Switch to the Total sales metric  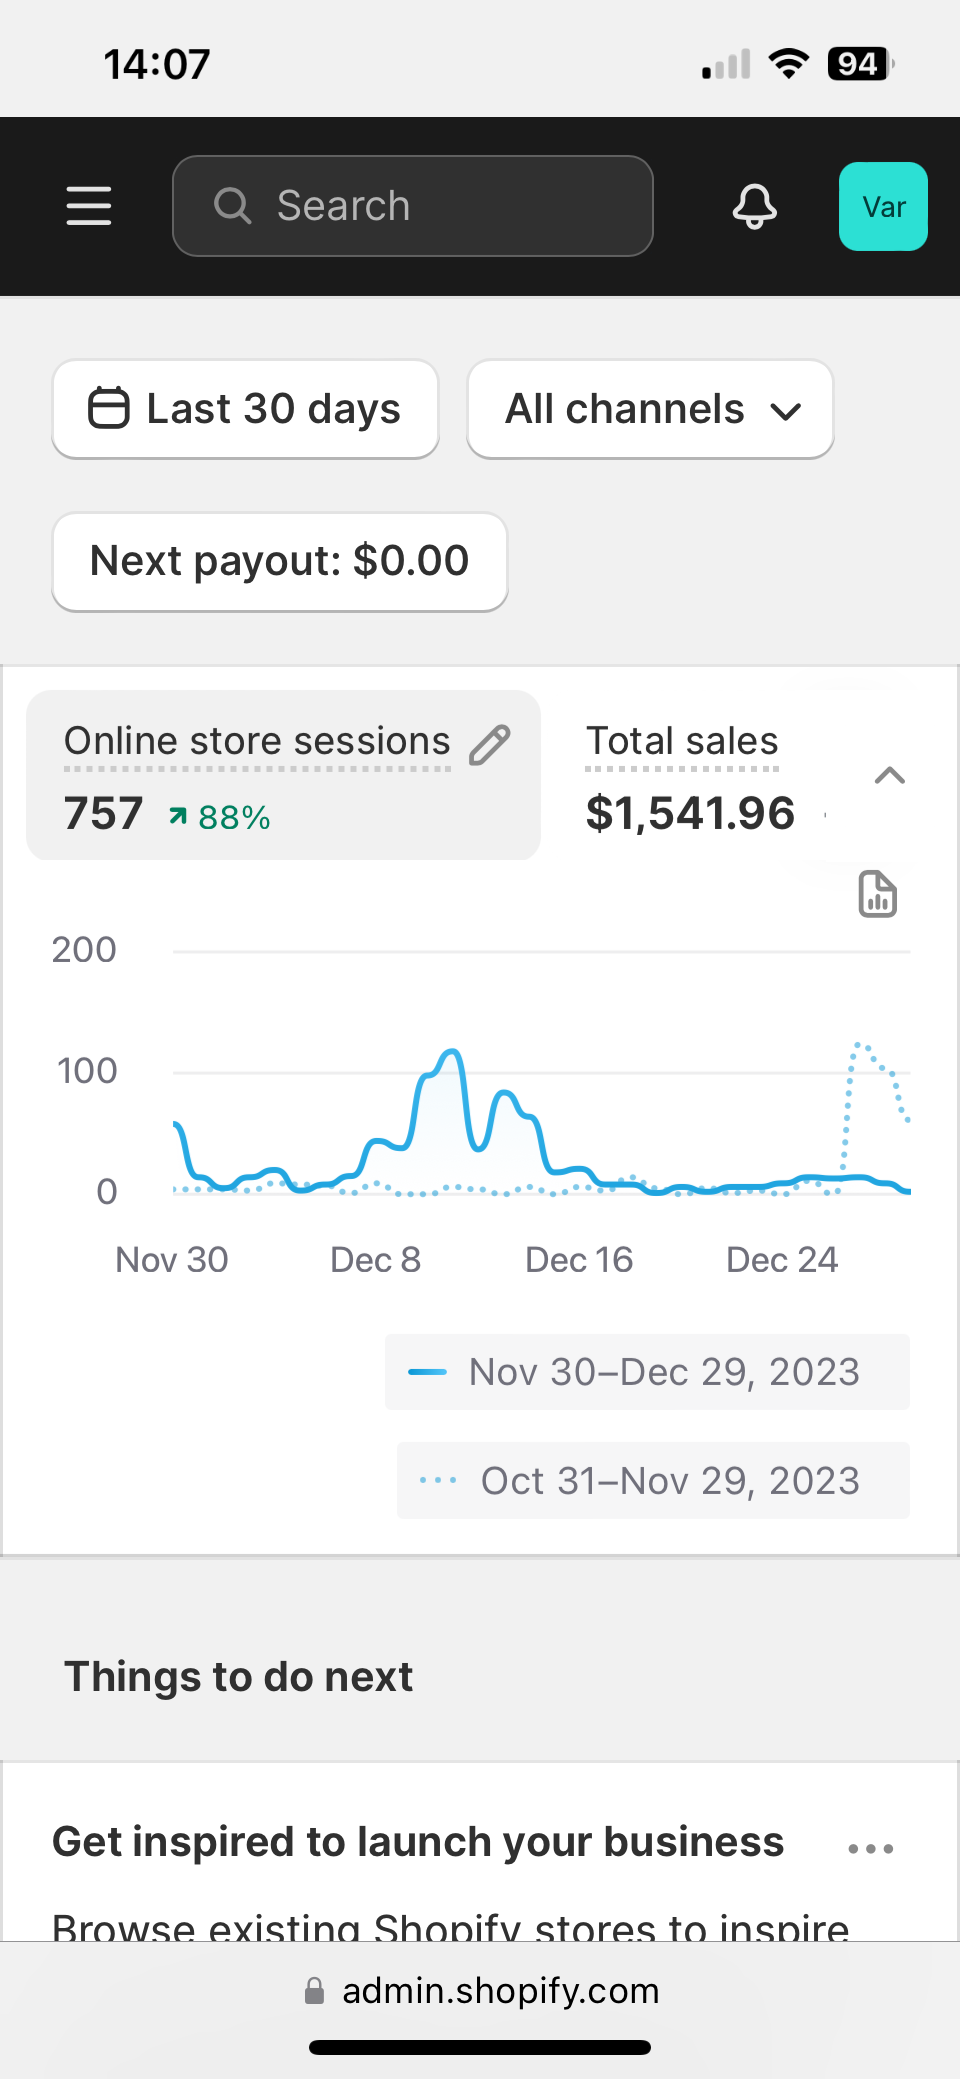(x=690, y=777)
